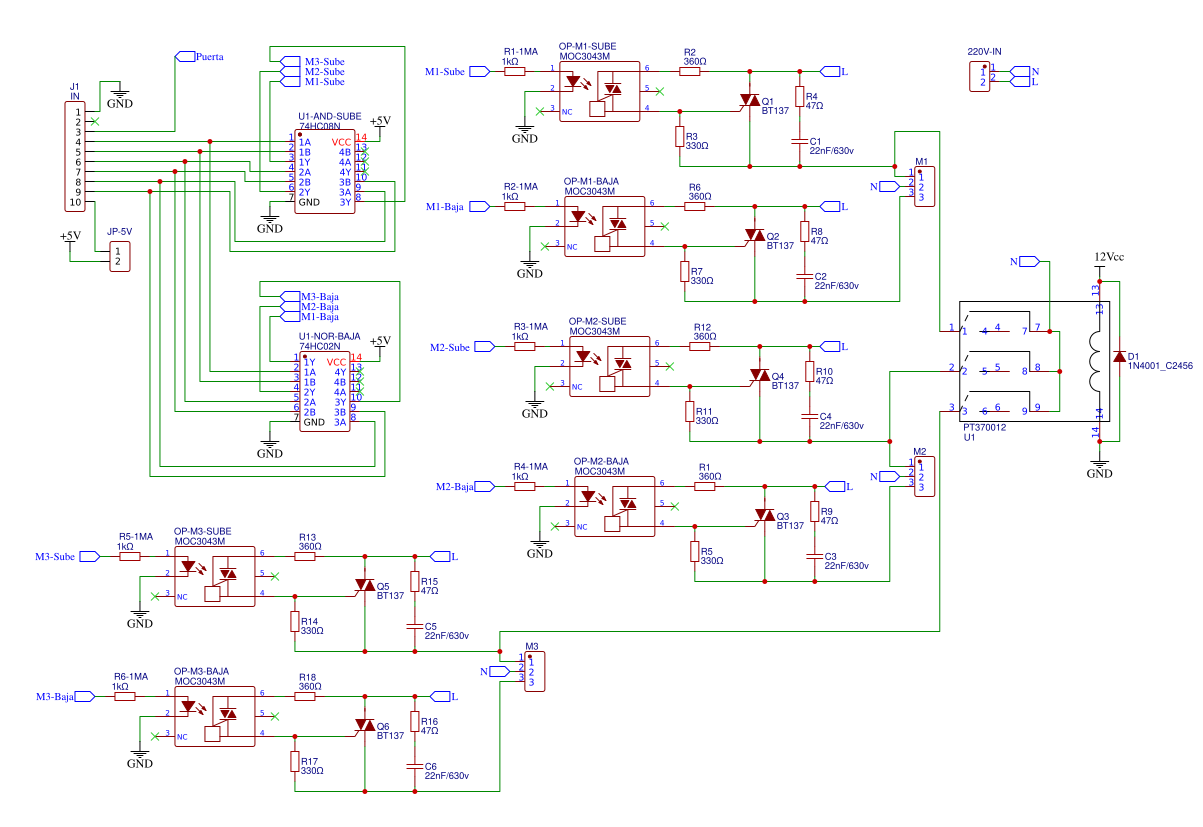Click capacitor C2 22nF/630v
The image size is (1203, 827).
click(804, 276)
